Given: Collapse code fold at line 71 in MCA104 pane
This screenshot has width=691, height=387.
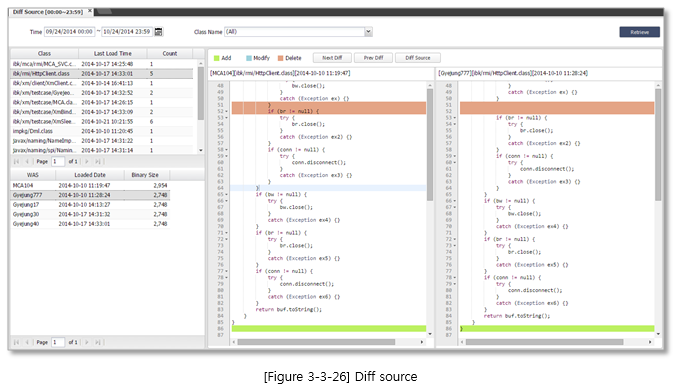Looking at the screenshot, I should (x=227, y=233).
